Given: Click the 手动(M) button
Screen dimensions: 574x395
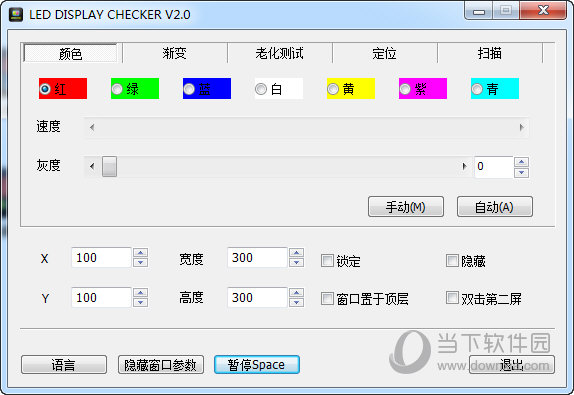Looking at the screenshot, I should (406, 207).
